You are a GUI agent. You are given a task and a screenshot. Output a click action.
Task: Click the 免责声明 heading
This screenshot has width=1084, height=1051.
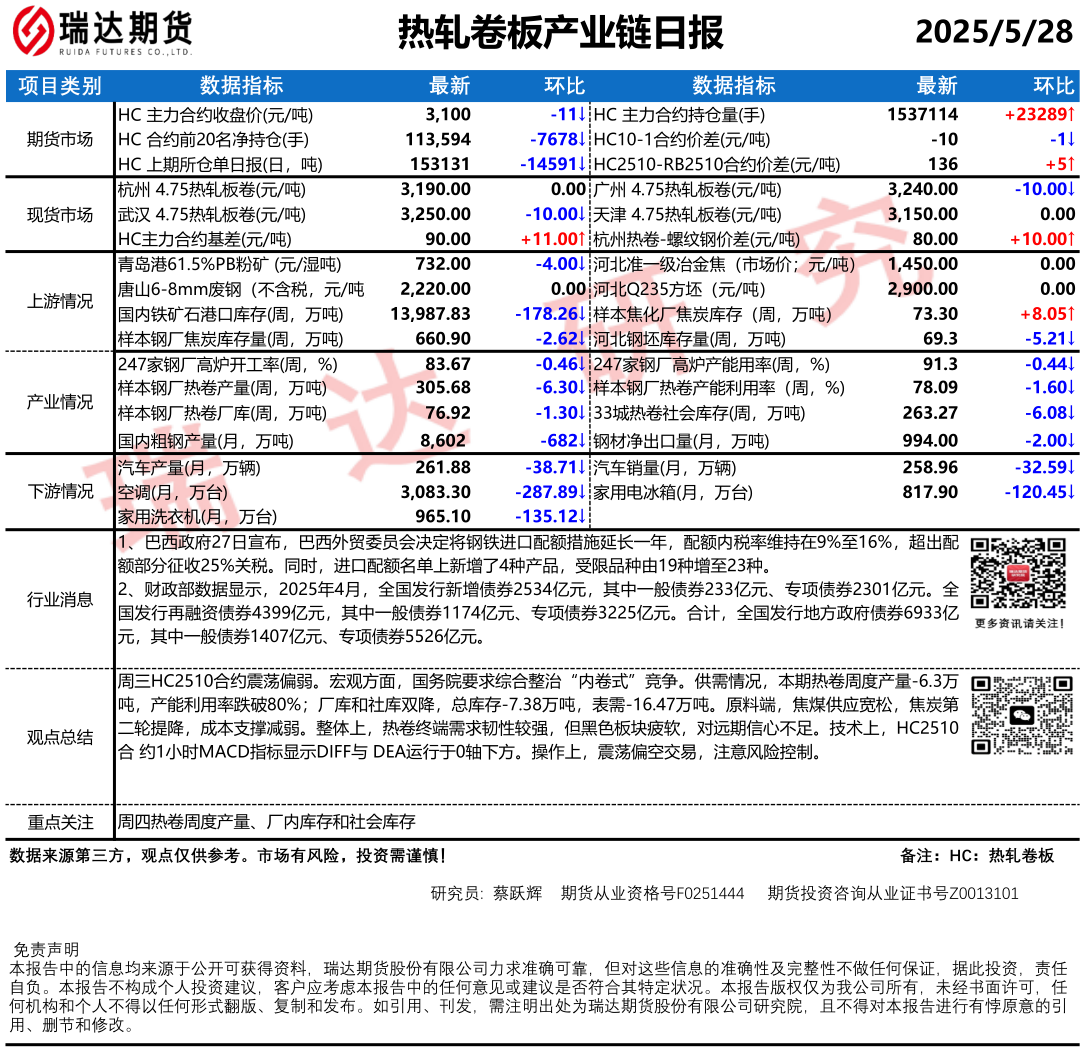pyautogui.click(x=45, y=949)
